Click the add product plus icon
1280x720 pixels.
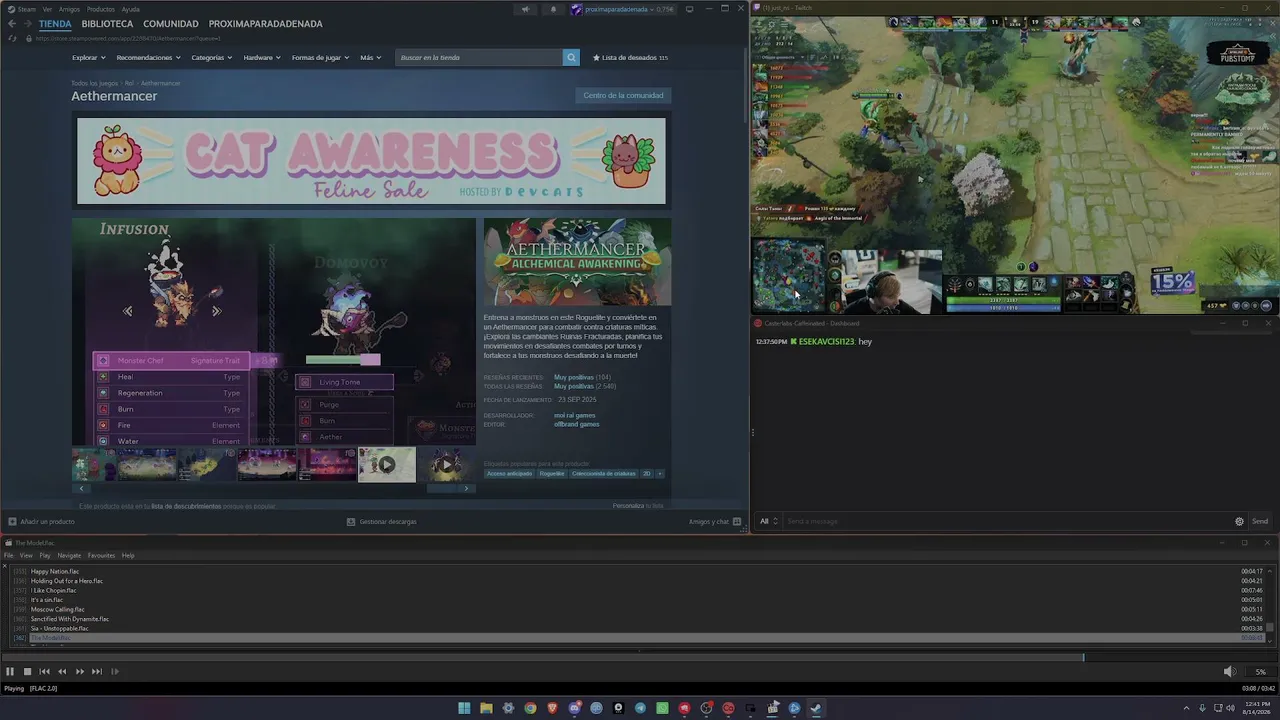(x=12, y=521)
